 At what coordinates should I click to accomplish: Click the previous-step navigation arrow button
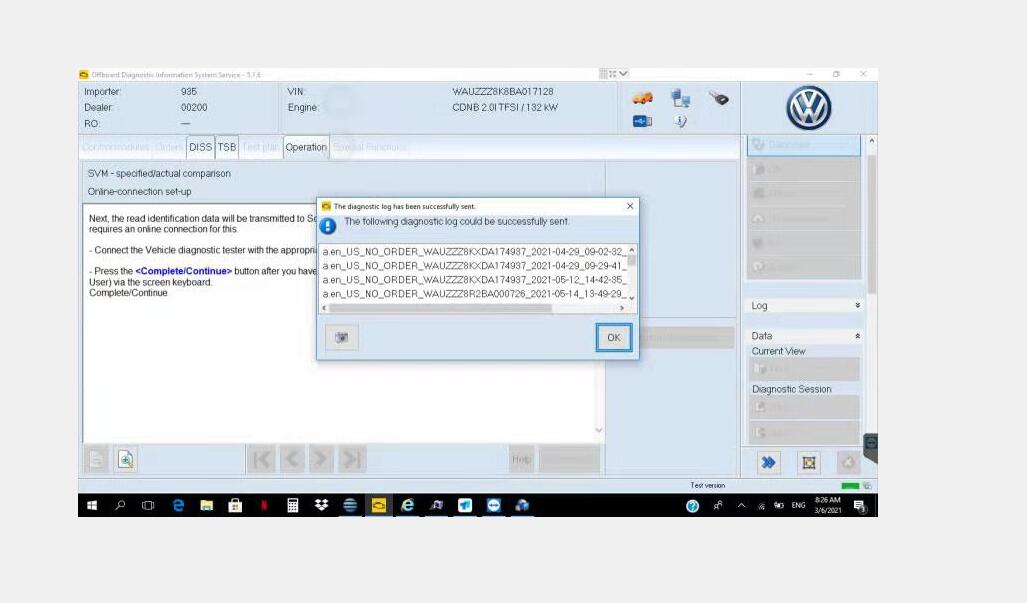coord(291,459)
